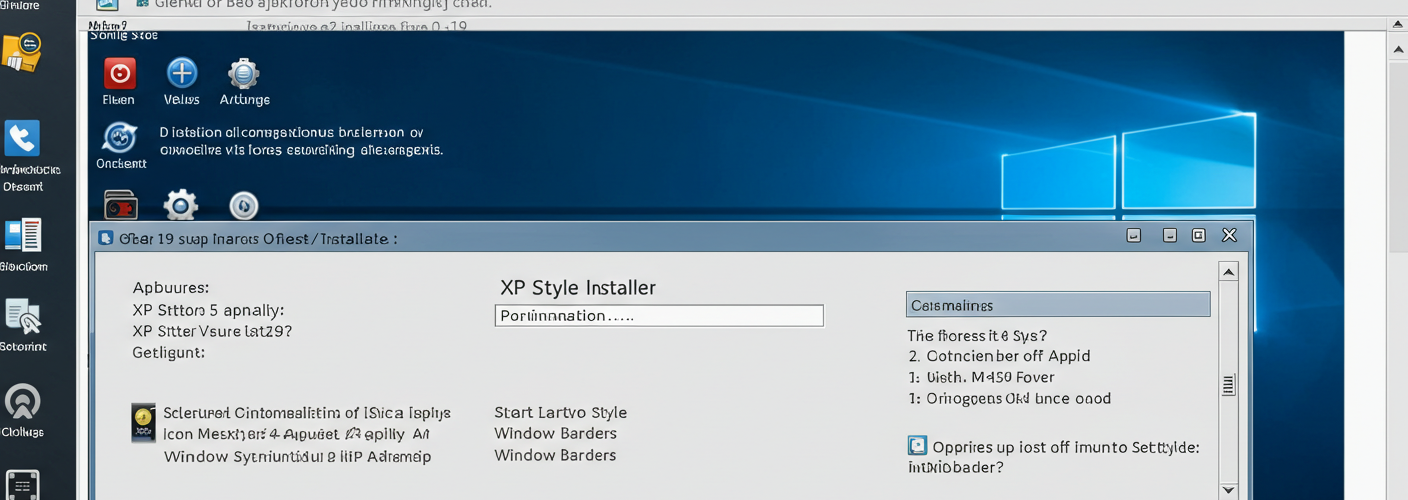Click the 'Getligunt:' label
Screen dimensions: 1408x500
(168, 352)
